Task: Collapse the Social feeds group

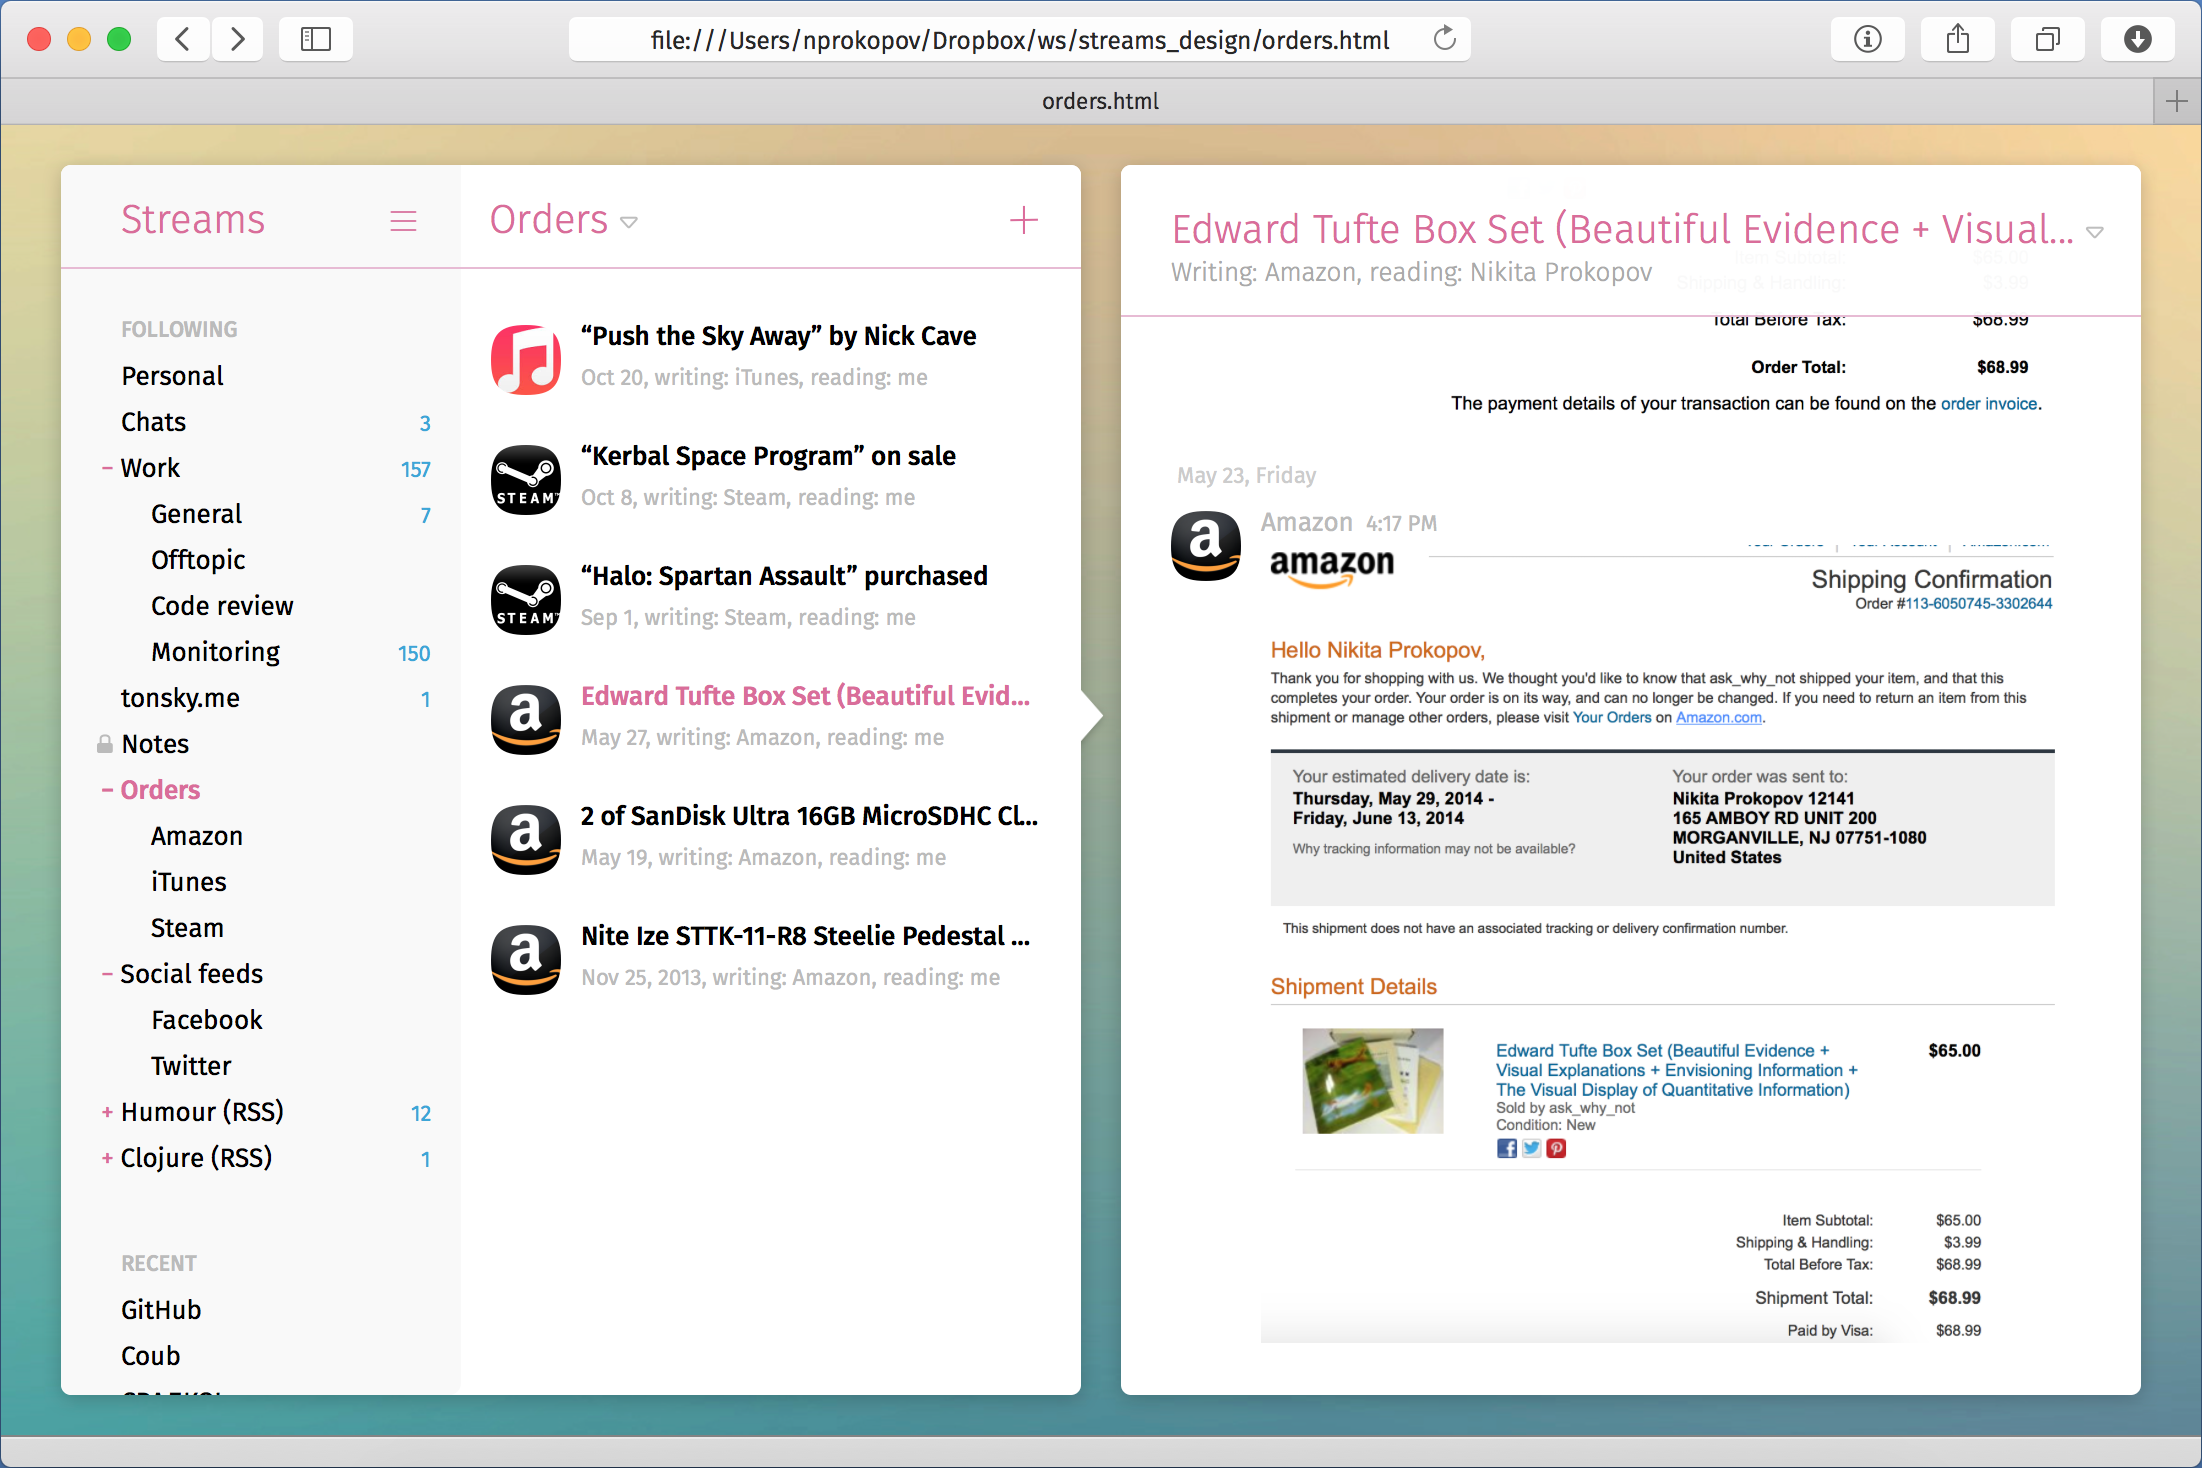Action: 107,974
